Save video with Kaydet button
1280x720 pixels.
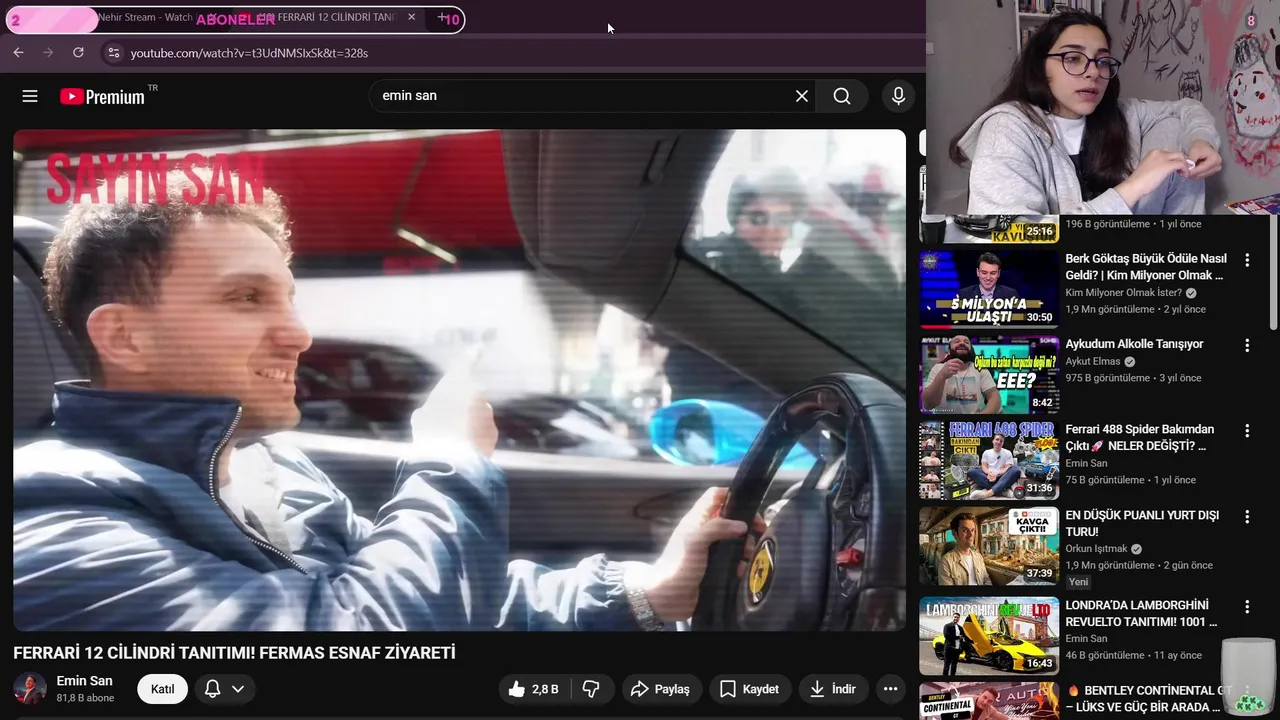pos(750,689)
